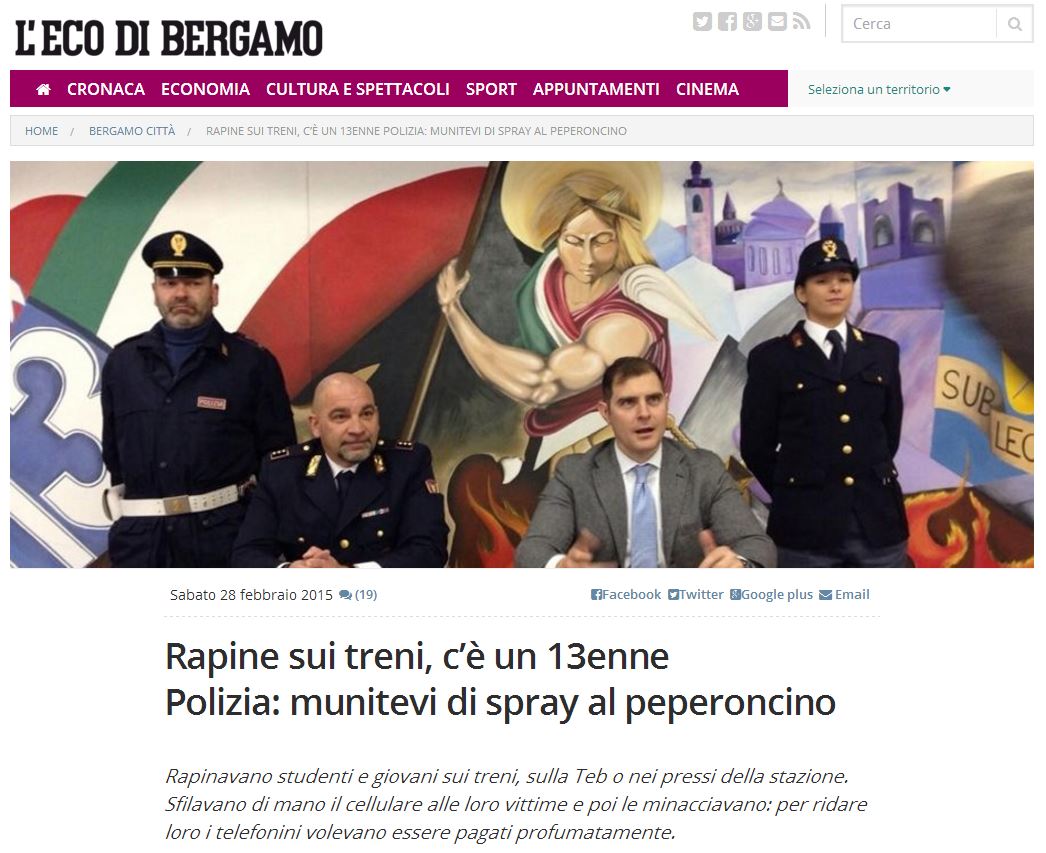Viewport: 1046px width, 853px height.
Task: Open the Sport menu section
Action: 491,89
